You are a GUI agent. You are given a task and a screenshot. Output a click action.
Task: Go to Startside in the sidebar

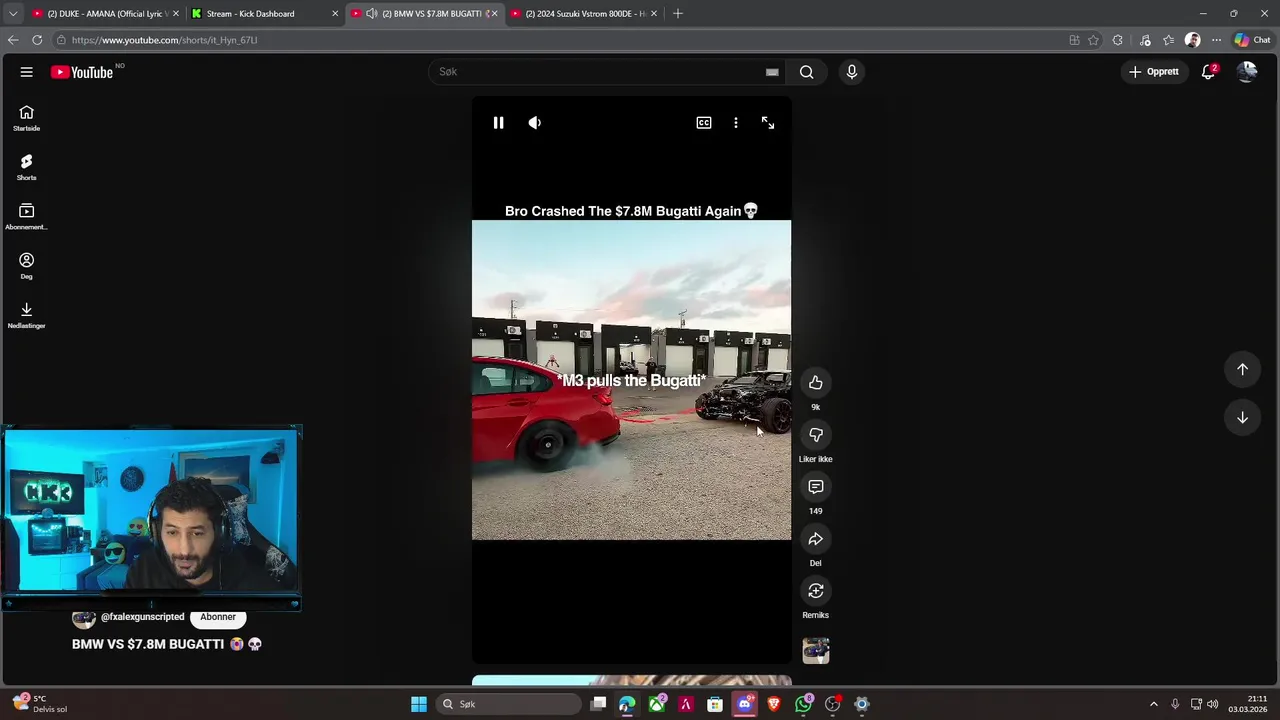tap(27, 118)
